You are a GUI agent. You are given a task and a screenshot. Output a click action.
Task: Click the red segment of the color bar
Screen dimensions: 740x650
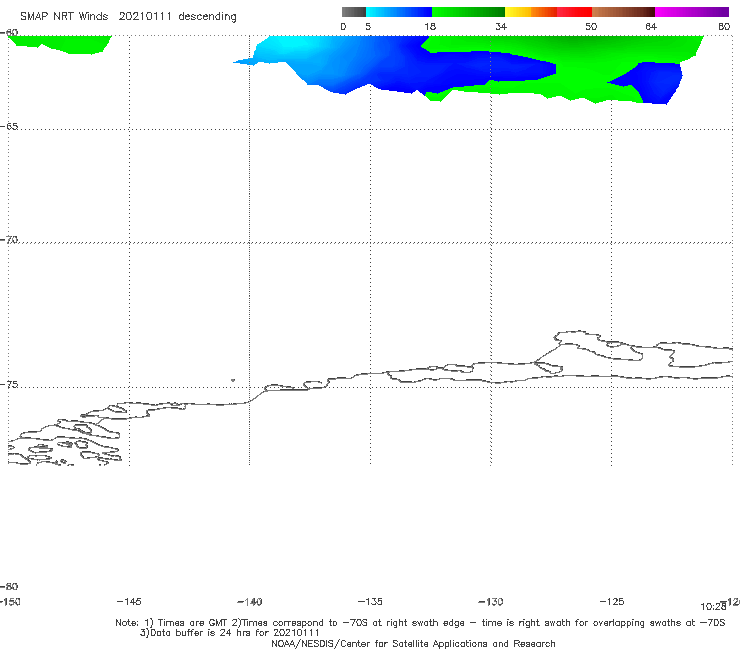click(574, 12)
